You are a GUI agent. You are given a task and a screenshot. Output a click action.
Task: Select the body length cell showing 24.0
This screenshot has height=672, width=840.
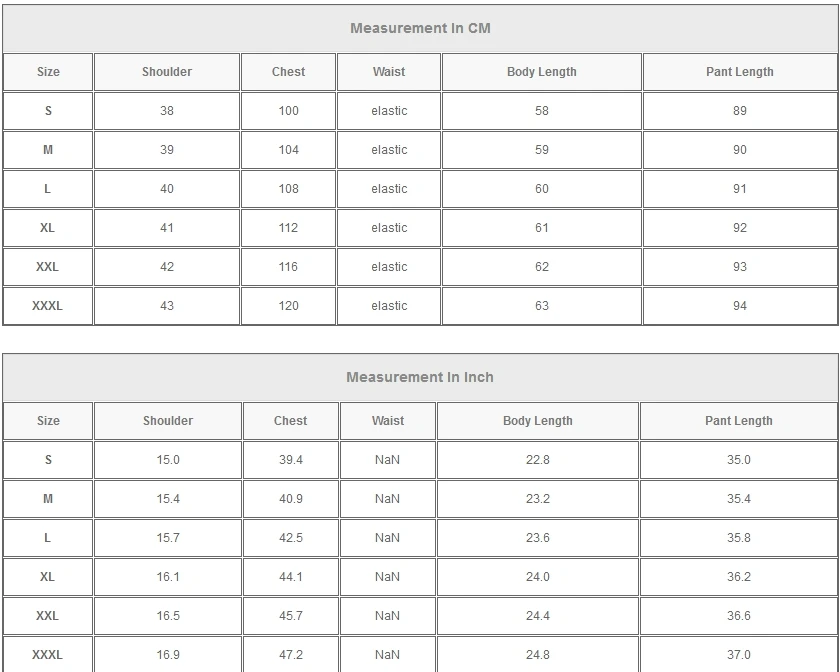pyautogui.click(x=538, y=577)
